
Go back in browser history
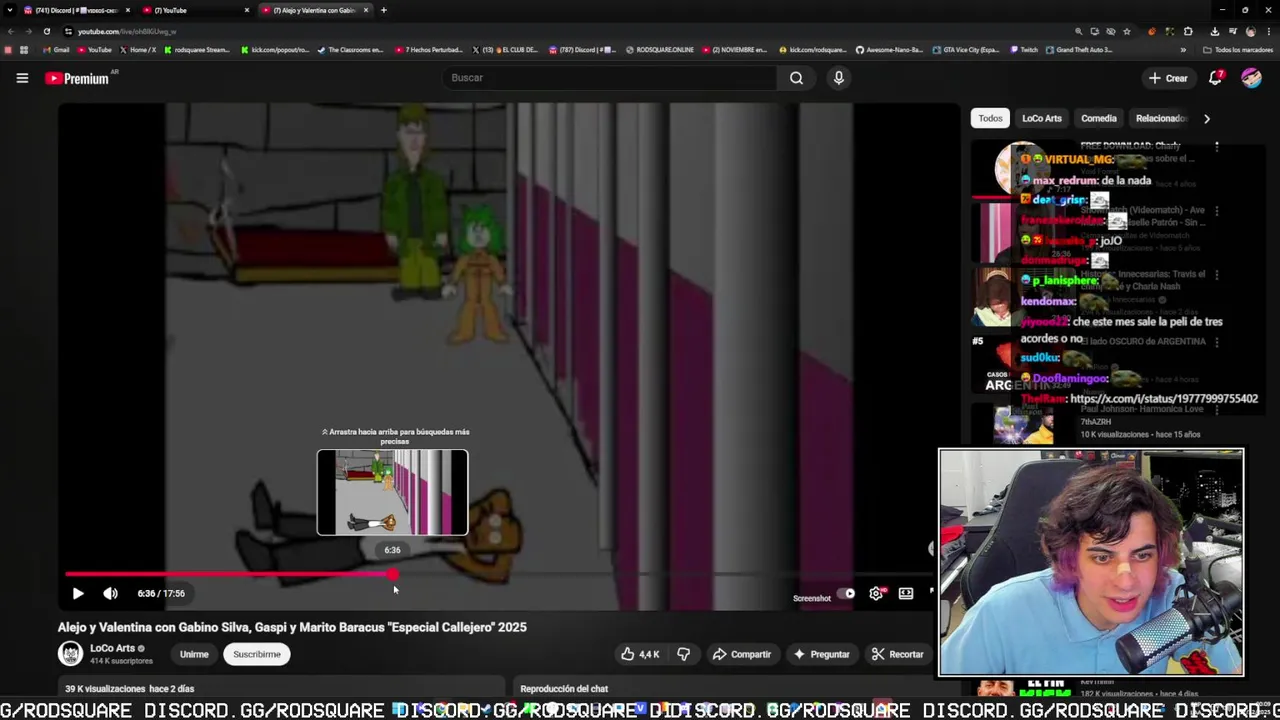(11, 31)
